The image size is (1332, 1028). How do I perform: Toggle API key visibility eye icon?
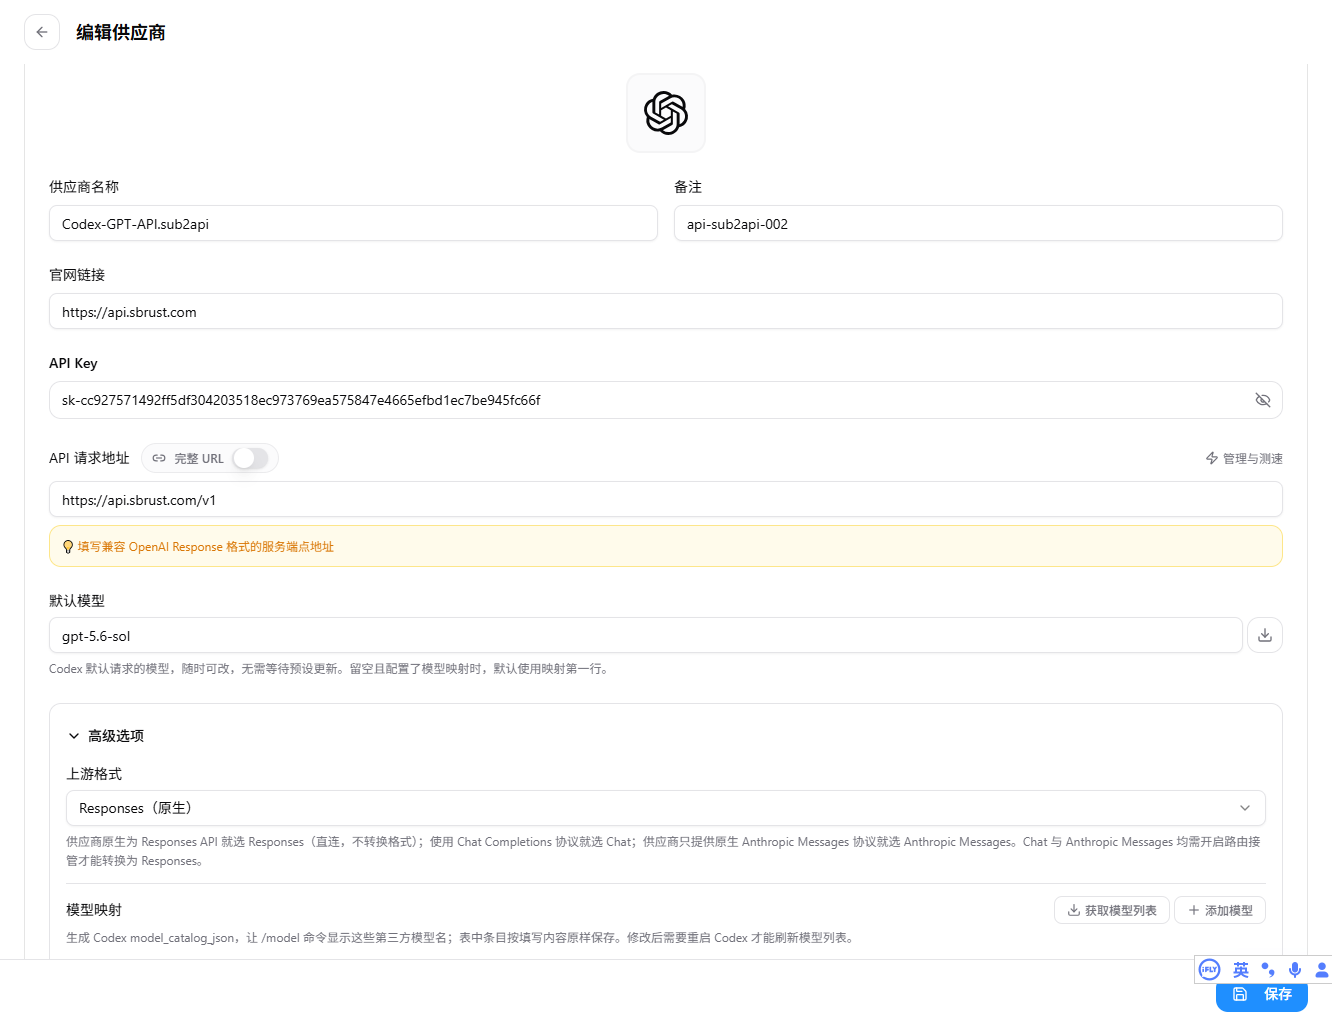pyautogui.click(x=1263, y=400)
